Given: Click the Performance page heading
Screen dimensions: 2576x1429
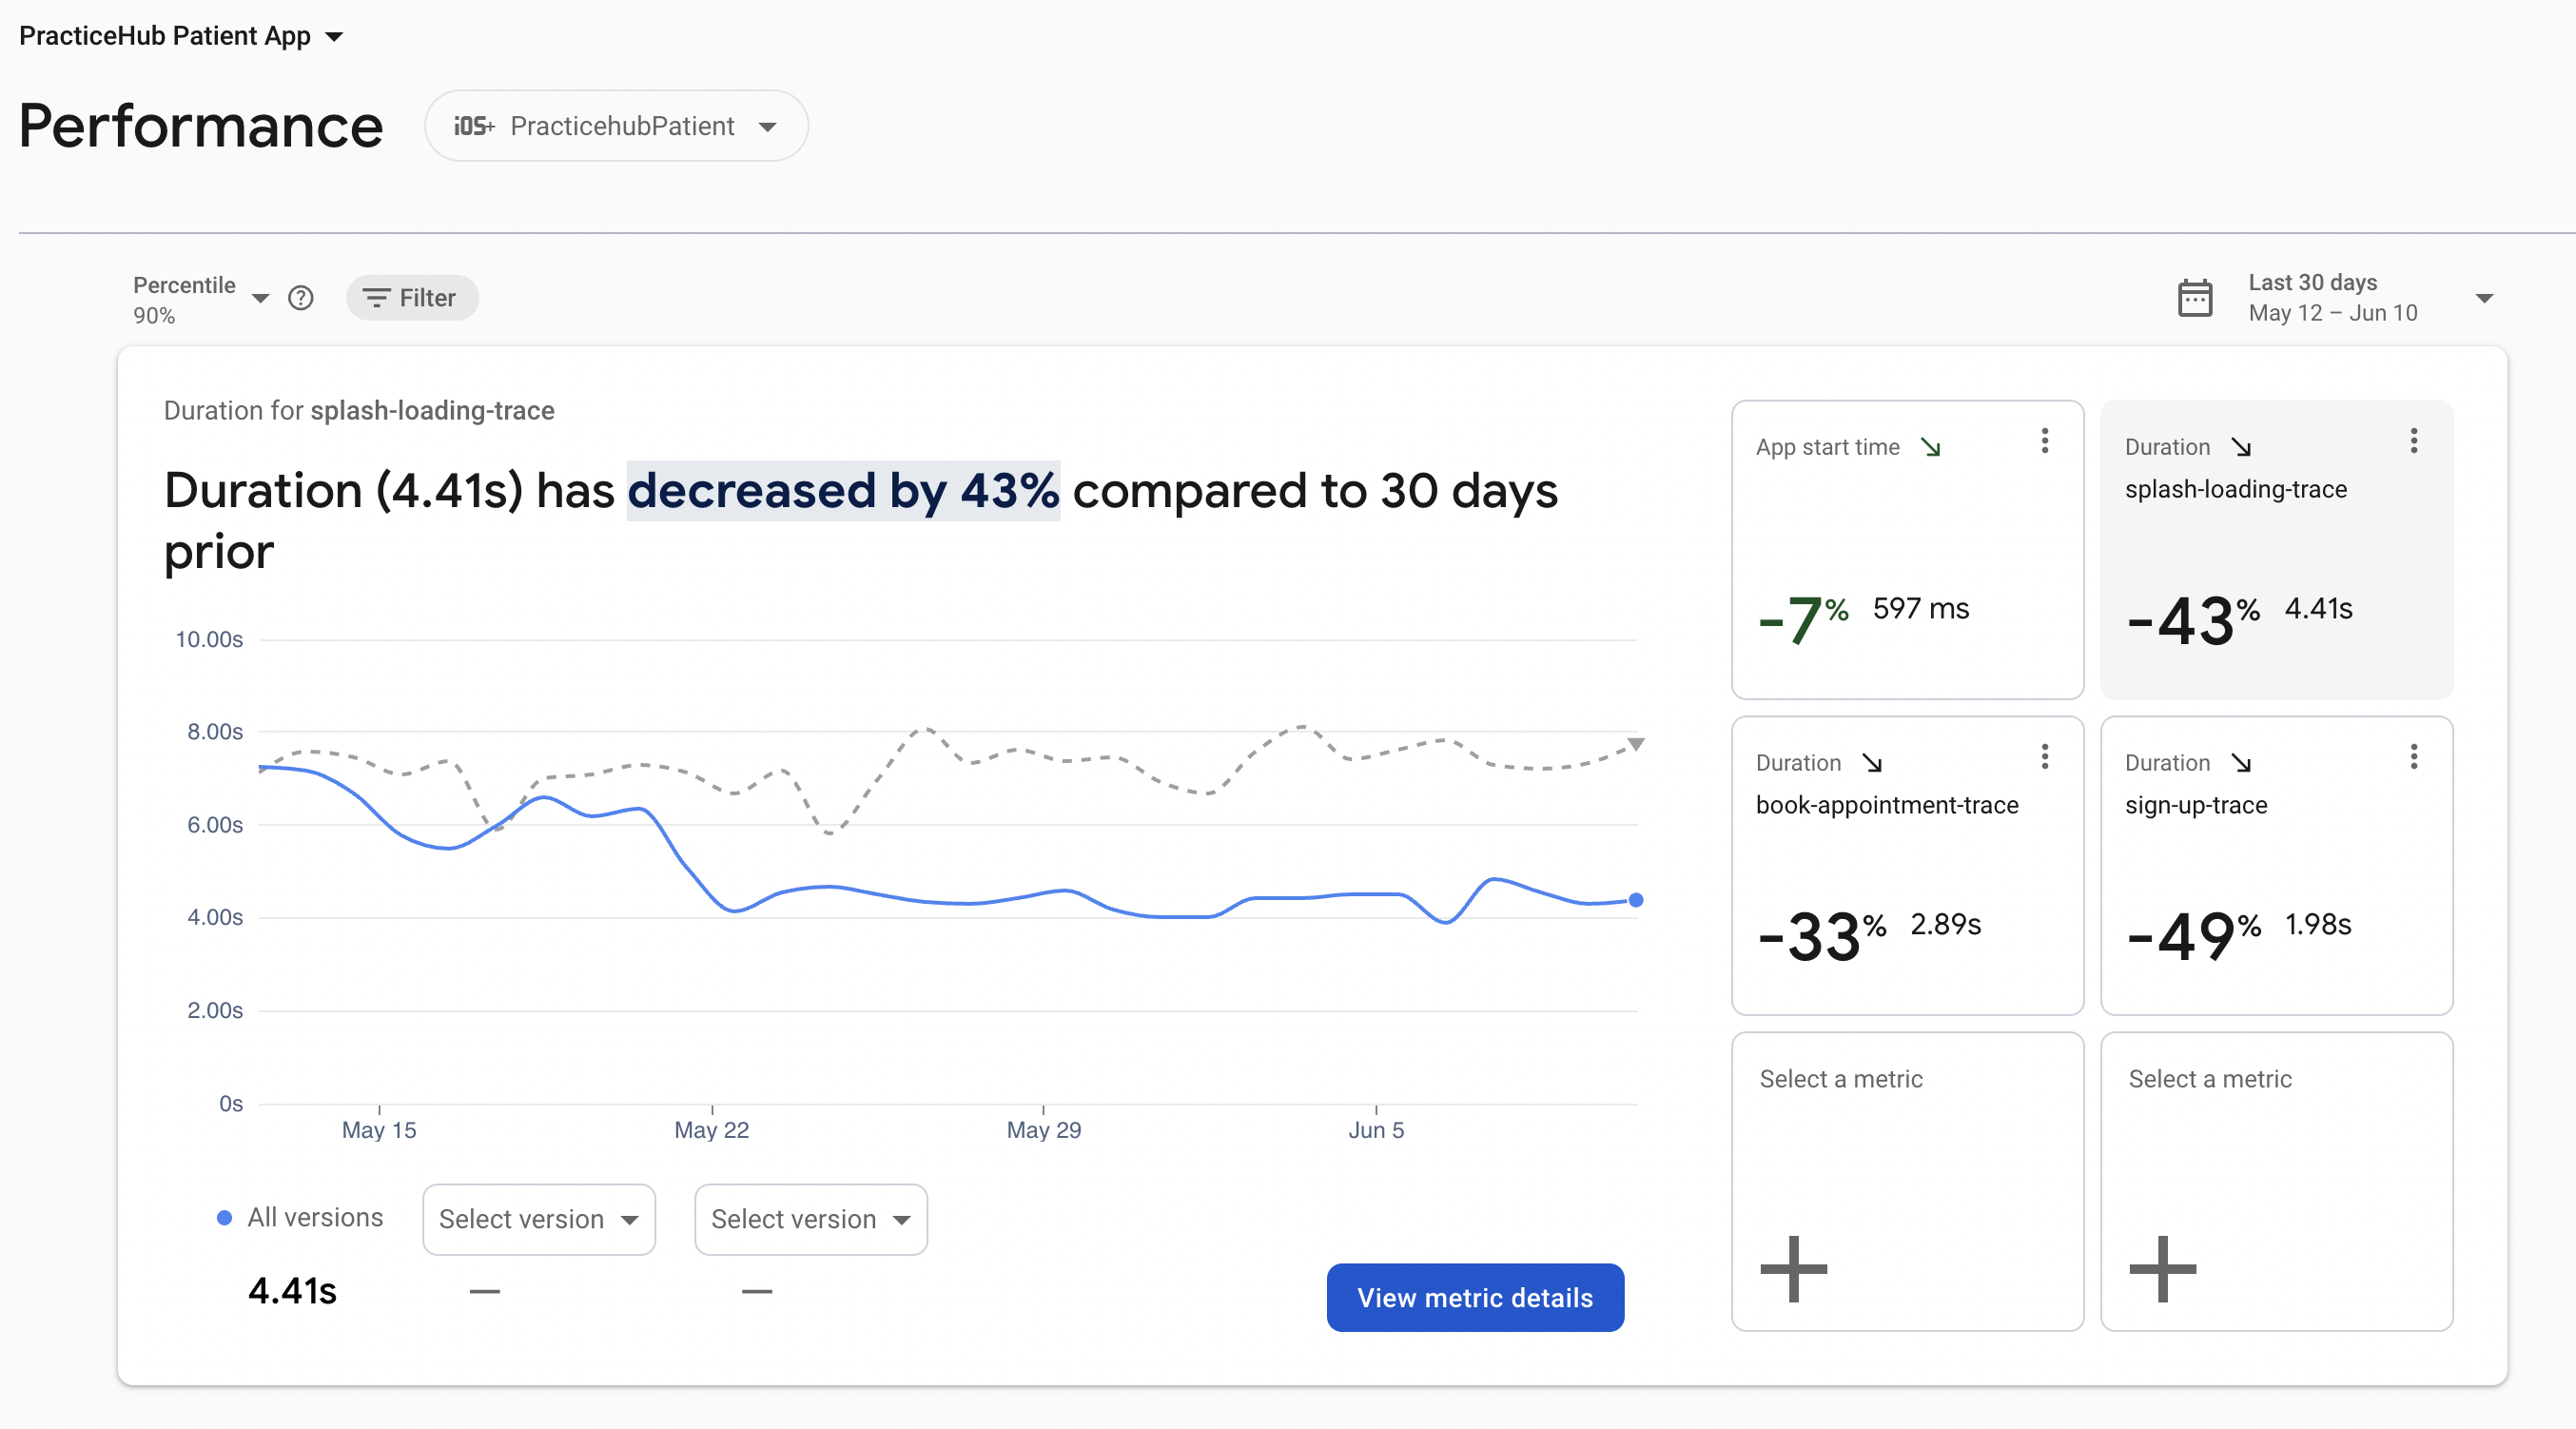Looking at the screenshot, I should point(201,126).
